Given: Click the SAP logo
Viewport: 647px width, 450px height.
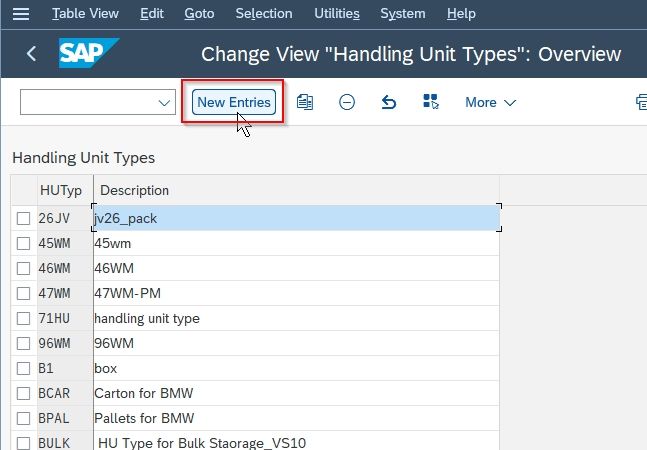Looking at the screenshot, I should point(89,53).
